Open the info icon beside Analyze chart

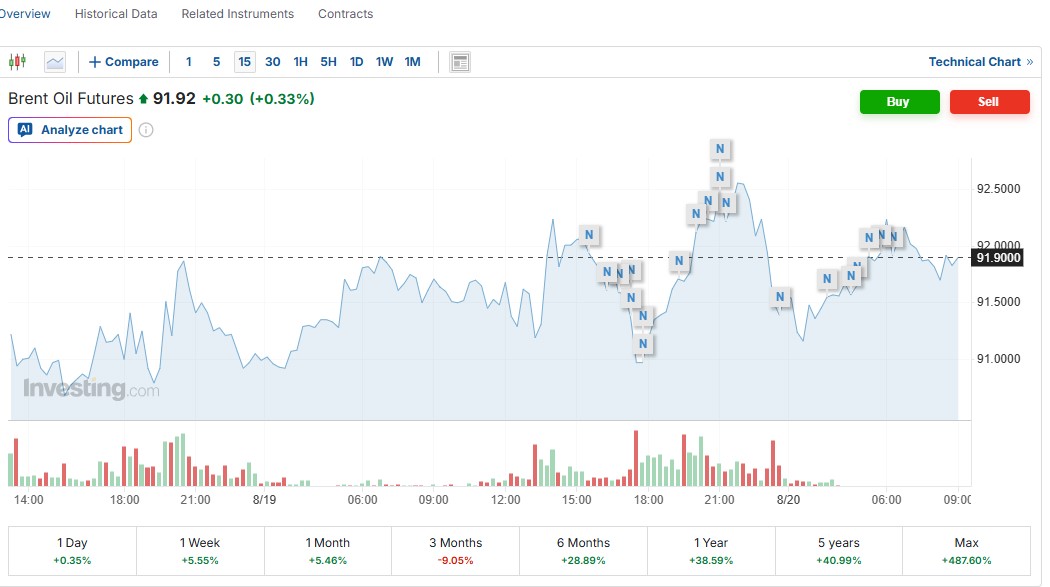(146, 130)
